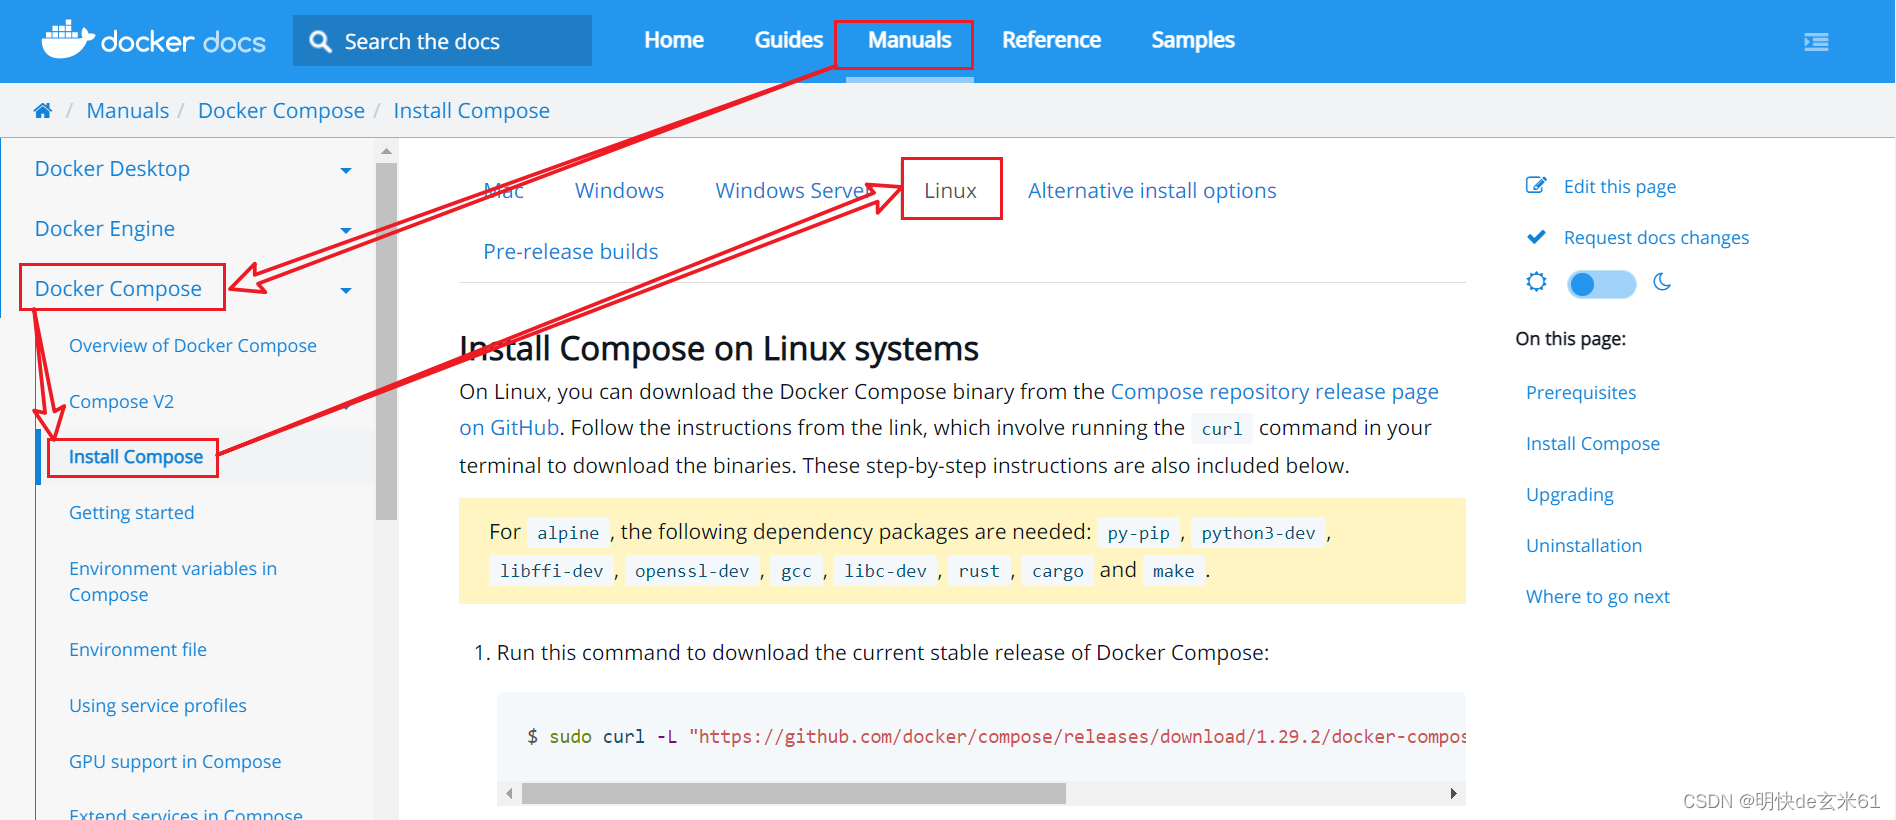Switch to the Windows Server tab
1896x820 pixels.
[x=794, y=191]
